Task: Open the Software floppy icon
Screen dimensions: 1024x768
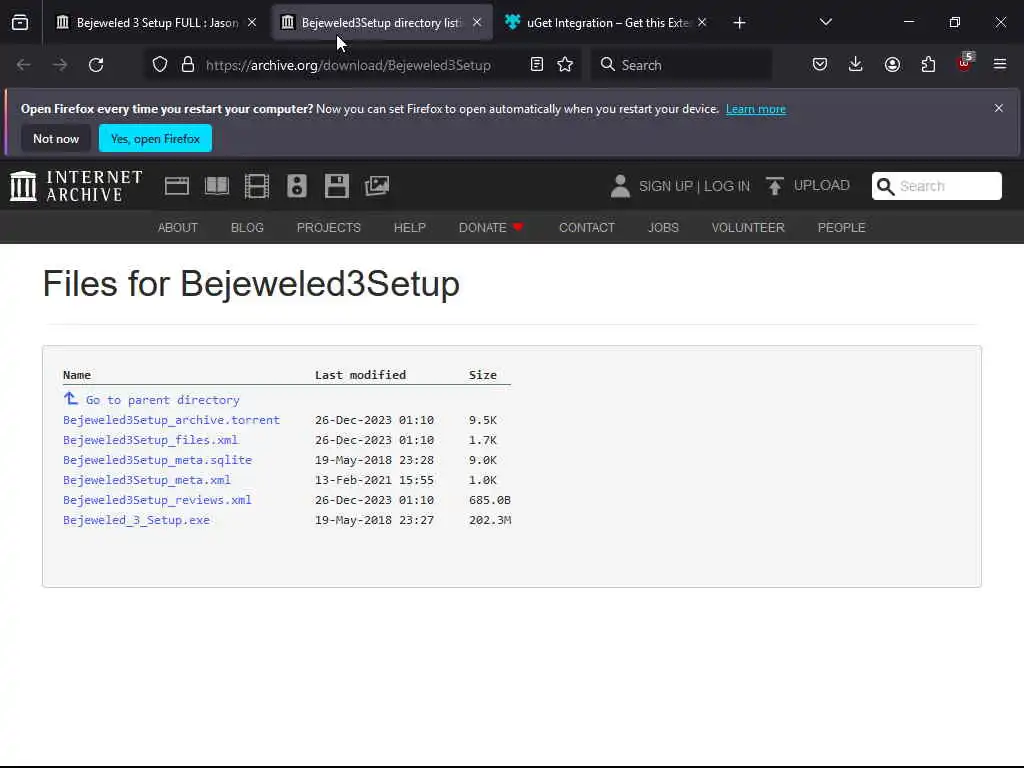Action: point(337,186)
